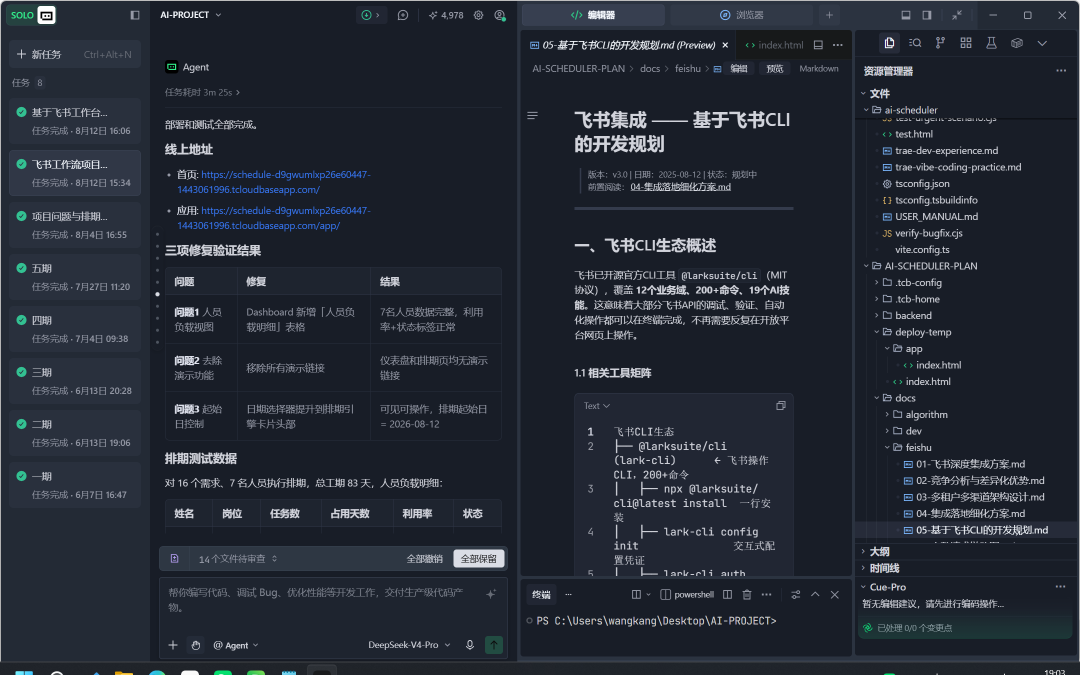
Task: Open the search panel icon
Action: tap(915, 43)
